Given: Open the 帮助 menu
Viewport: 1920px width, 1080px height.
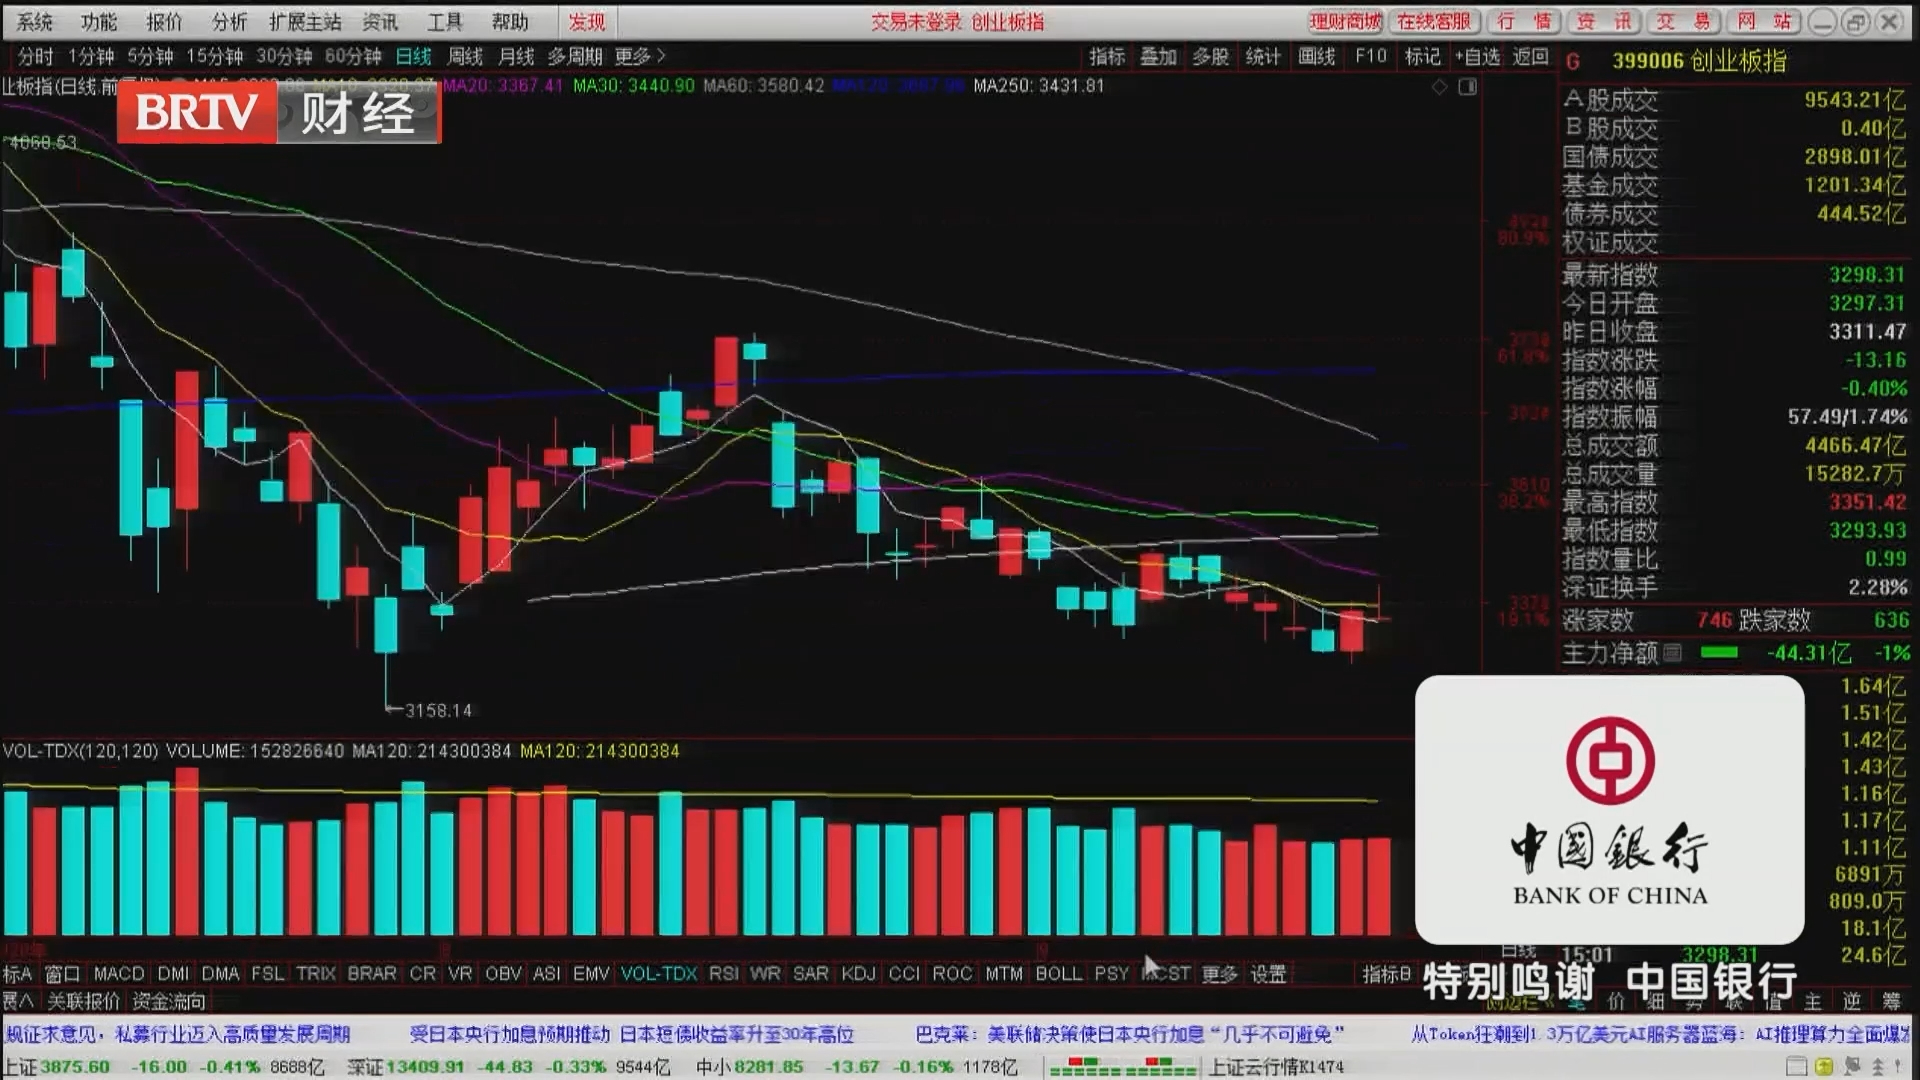Looking at the screenshot, I should click(510, 22).
